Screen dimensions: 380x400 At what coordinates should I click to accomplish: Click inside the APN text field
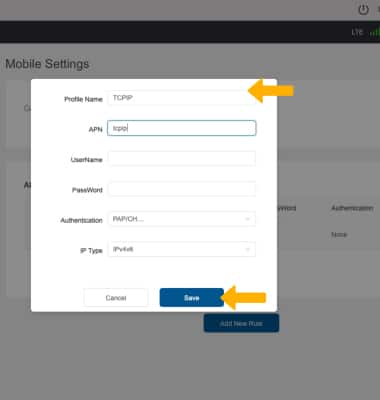(182, 128)
